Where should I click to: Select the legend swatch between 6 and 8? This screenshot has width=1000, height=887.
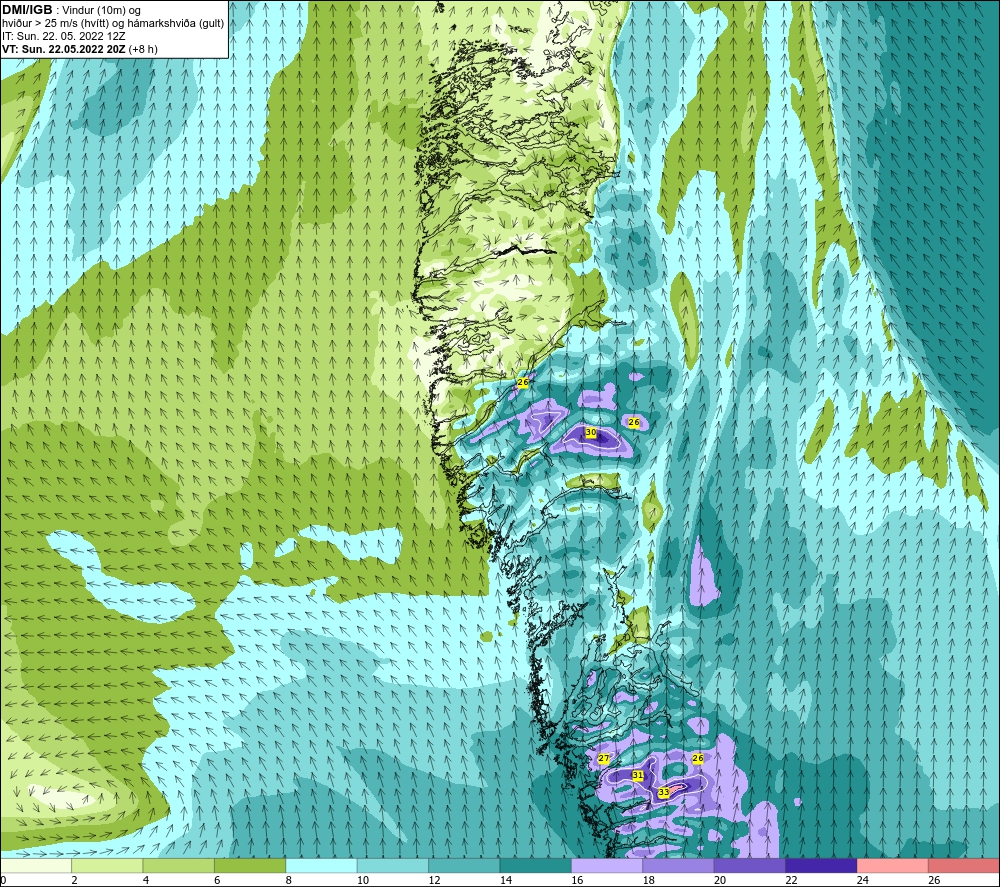click(250, 866)
